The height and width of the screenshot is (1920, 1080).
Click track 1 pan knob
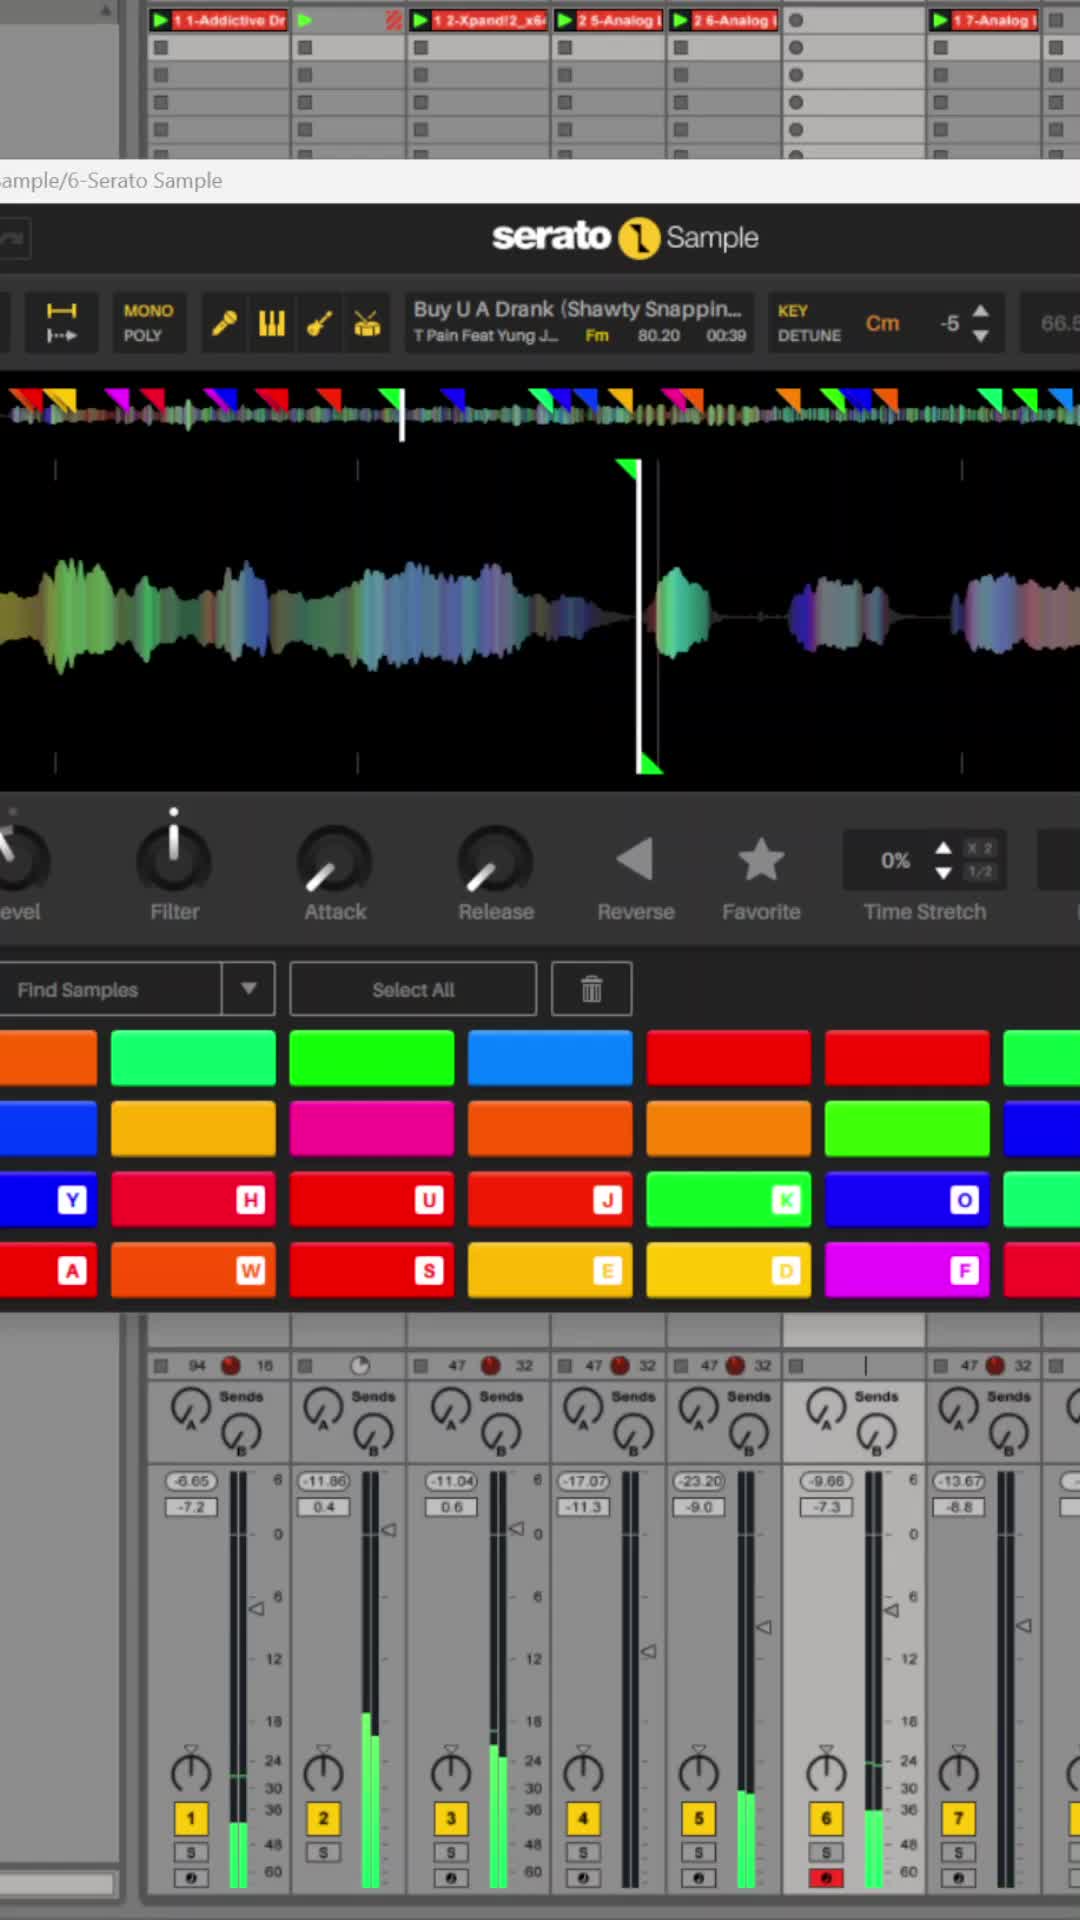(191, 1772)
